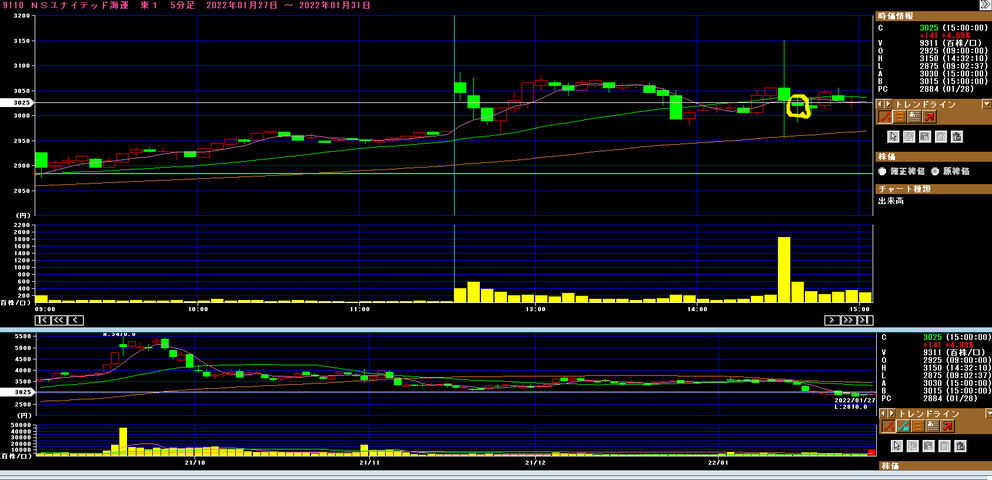The height and width of the screenshot is (480, 992).
Task: Click the 3025 price marker on lower chart axis
Action: (17, 392)
